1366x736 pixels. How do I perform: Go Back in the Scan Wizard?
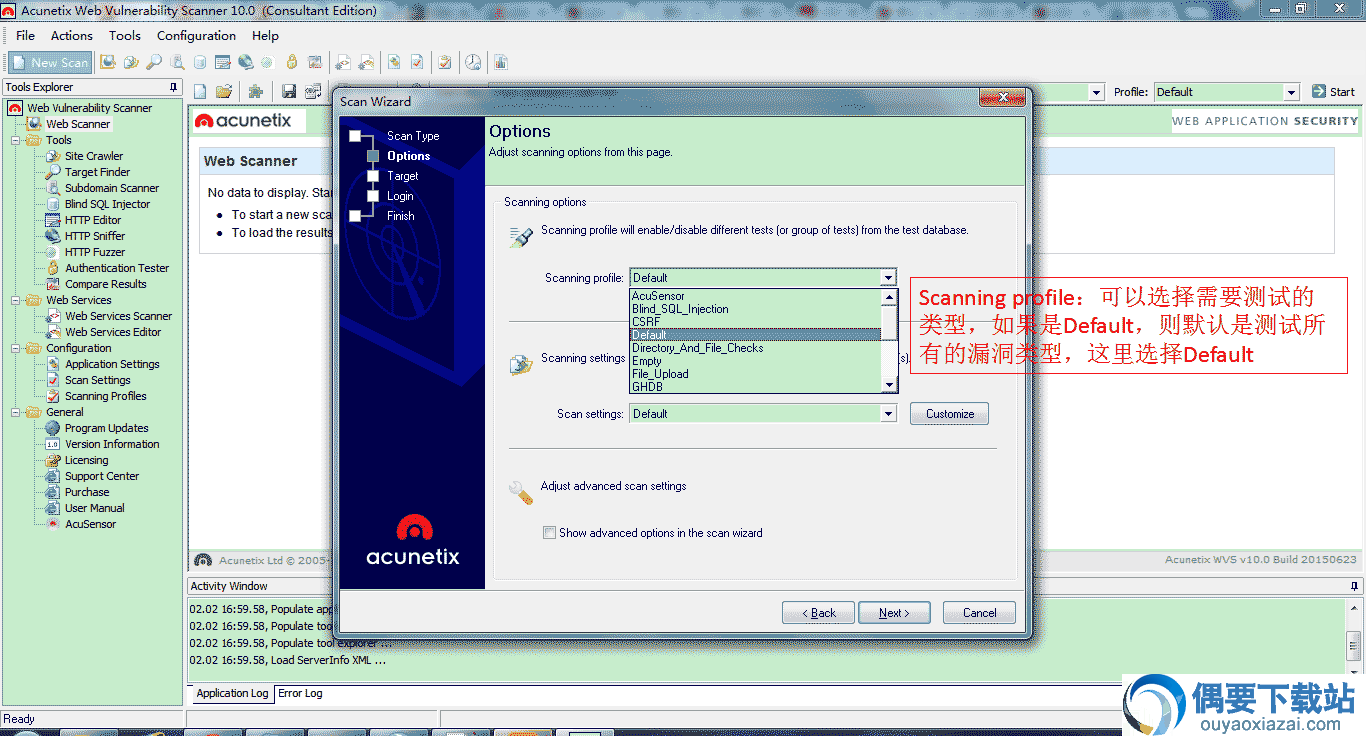(818, 613)
